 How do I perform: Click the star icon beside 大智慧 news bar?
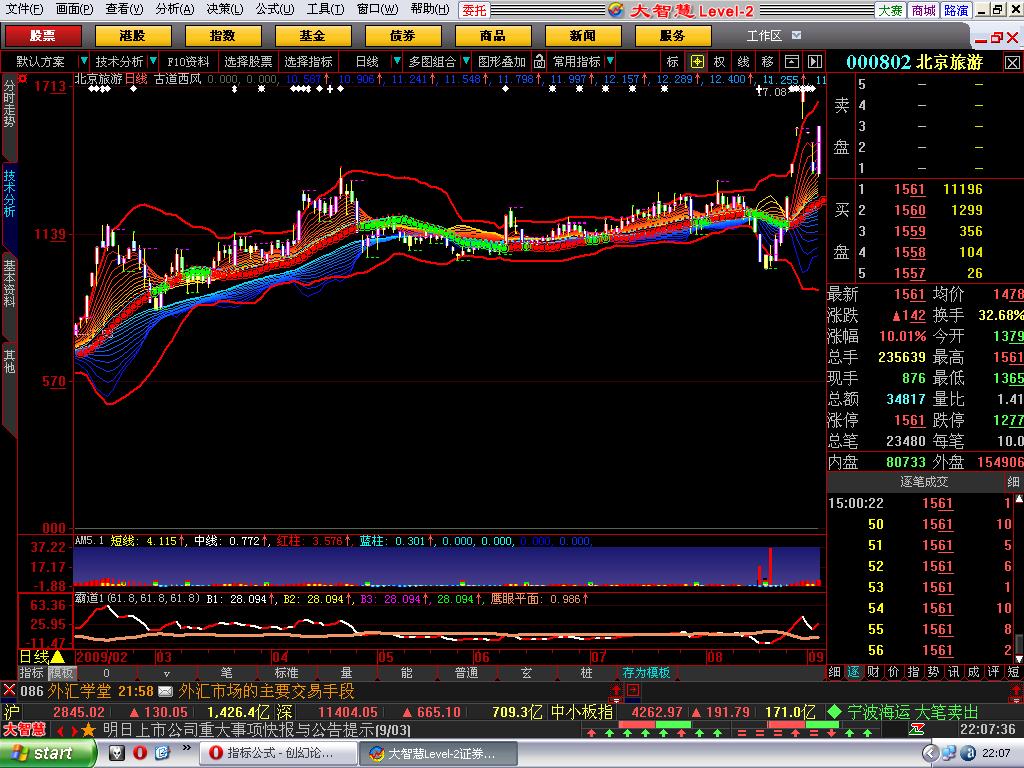tap(89, 729)
